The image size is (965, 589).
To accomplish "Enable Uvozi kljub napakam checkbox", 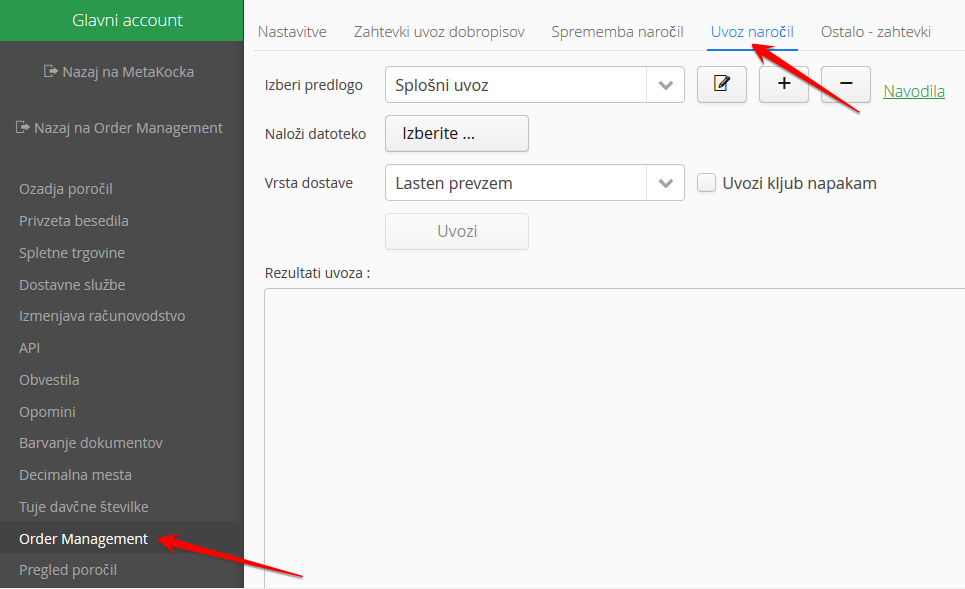I will [707, 183].
